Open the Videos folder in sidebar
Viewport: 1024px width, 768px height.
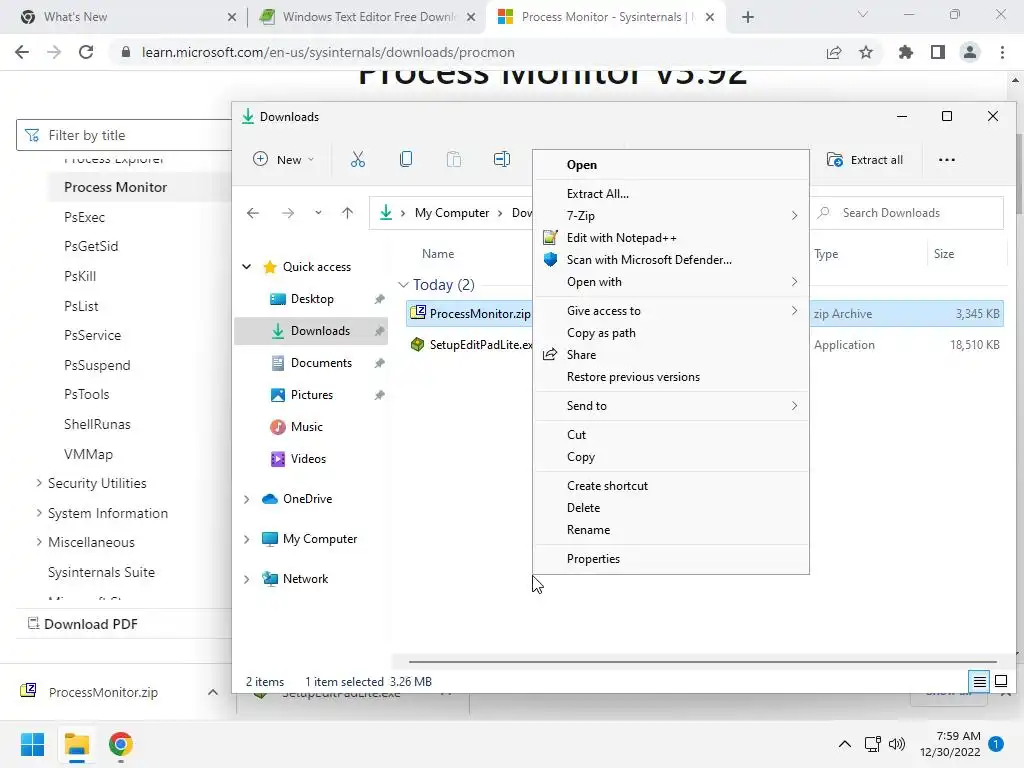pos(308,458)
